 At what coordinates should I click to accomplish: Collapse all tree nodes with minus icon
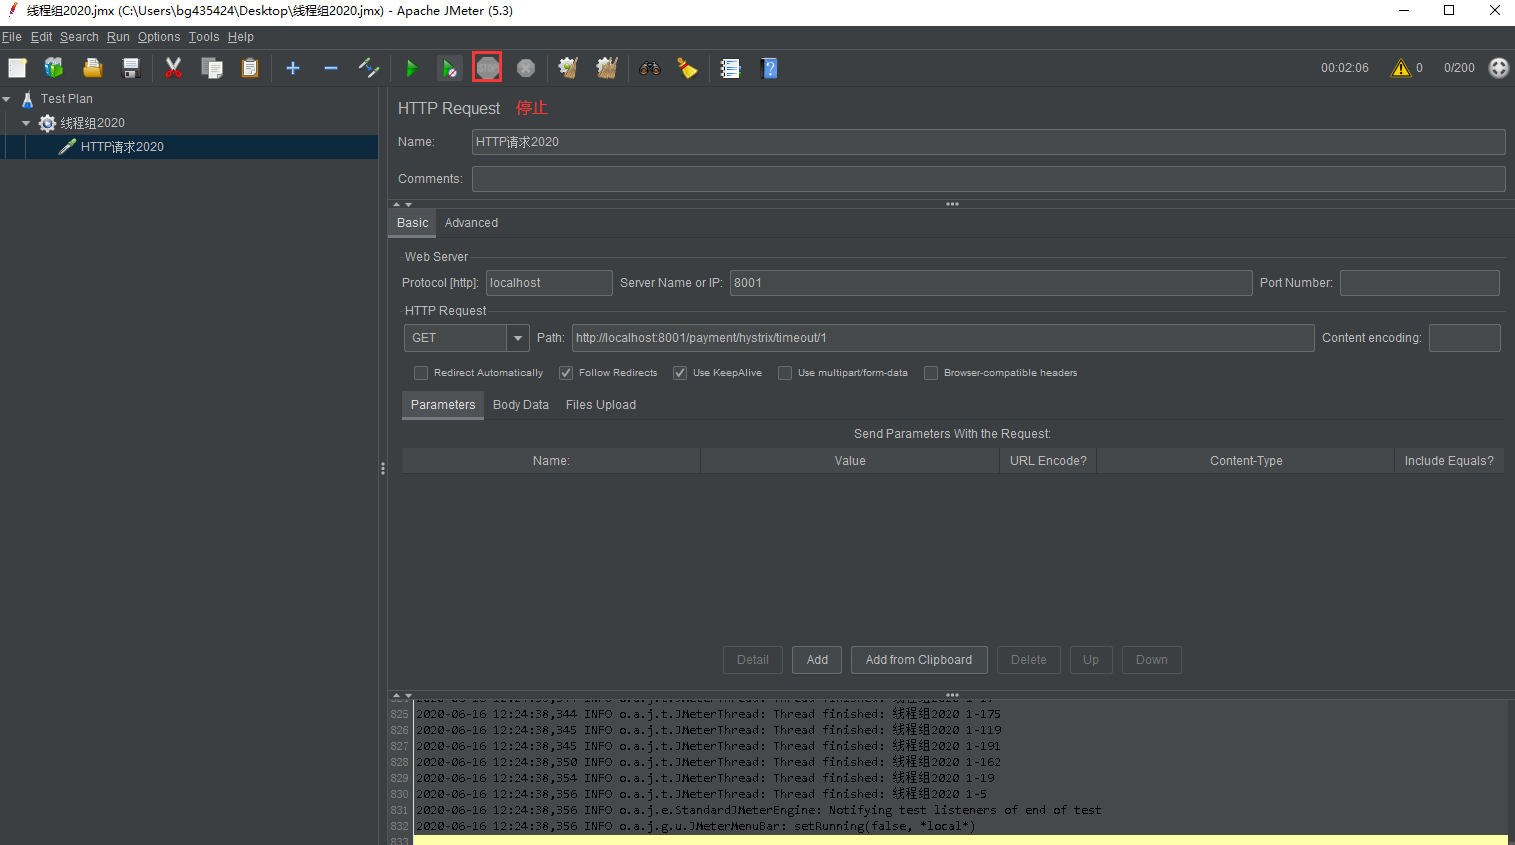(331, 68)
